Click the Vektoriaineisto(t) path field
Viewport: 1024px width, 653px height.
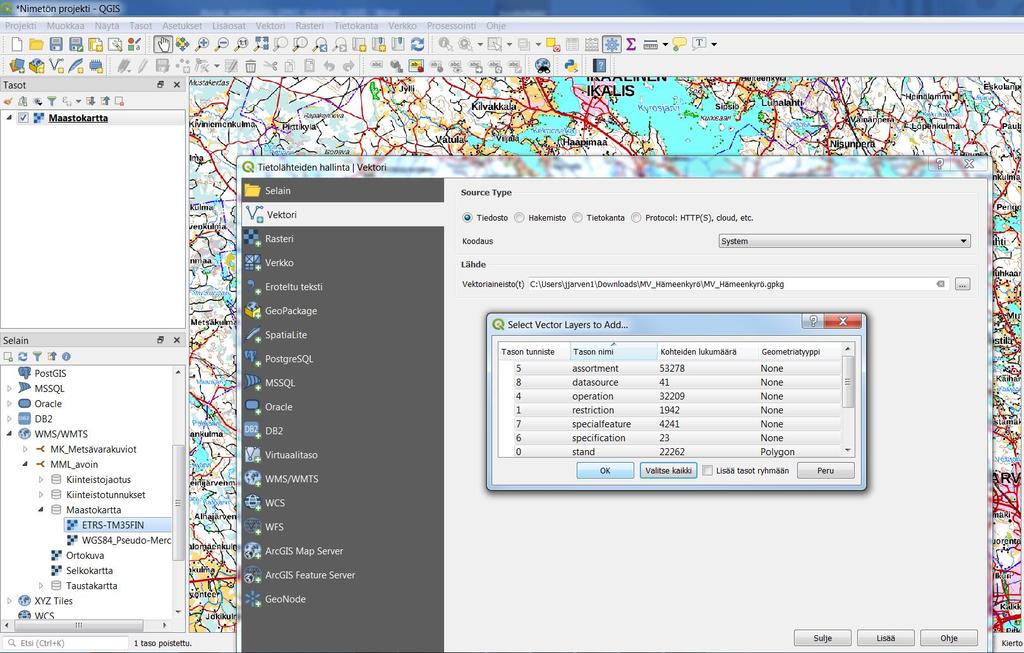pos(738,284)
